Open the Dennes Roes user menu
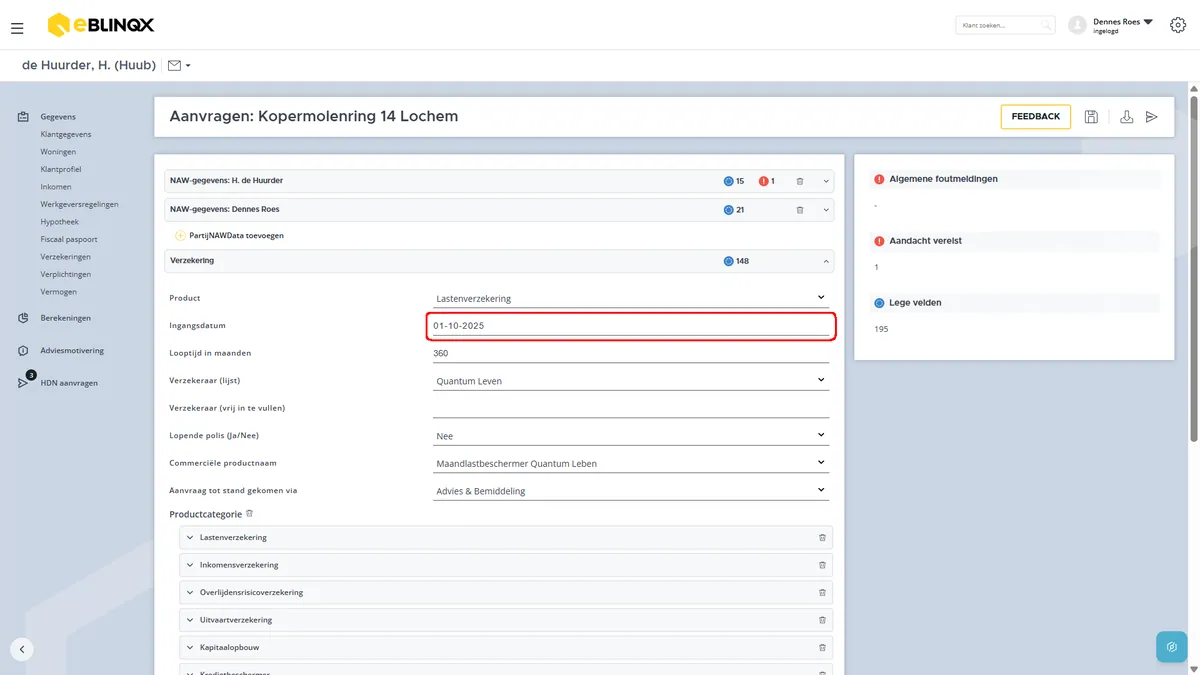The image size is (1200, 675). [x=1122, y=25]
